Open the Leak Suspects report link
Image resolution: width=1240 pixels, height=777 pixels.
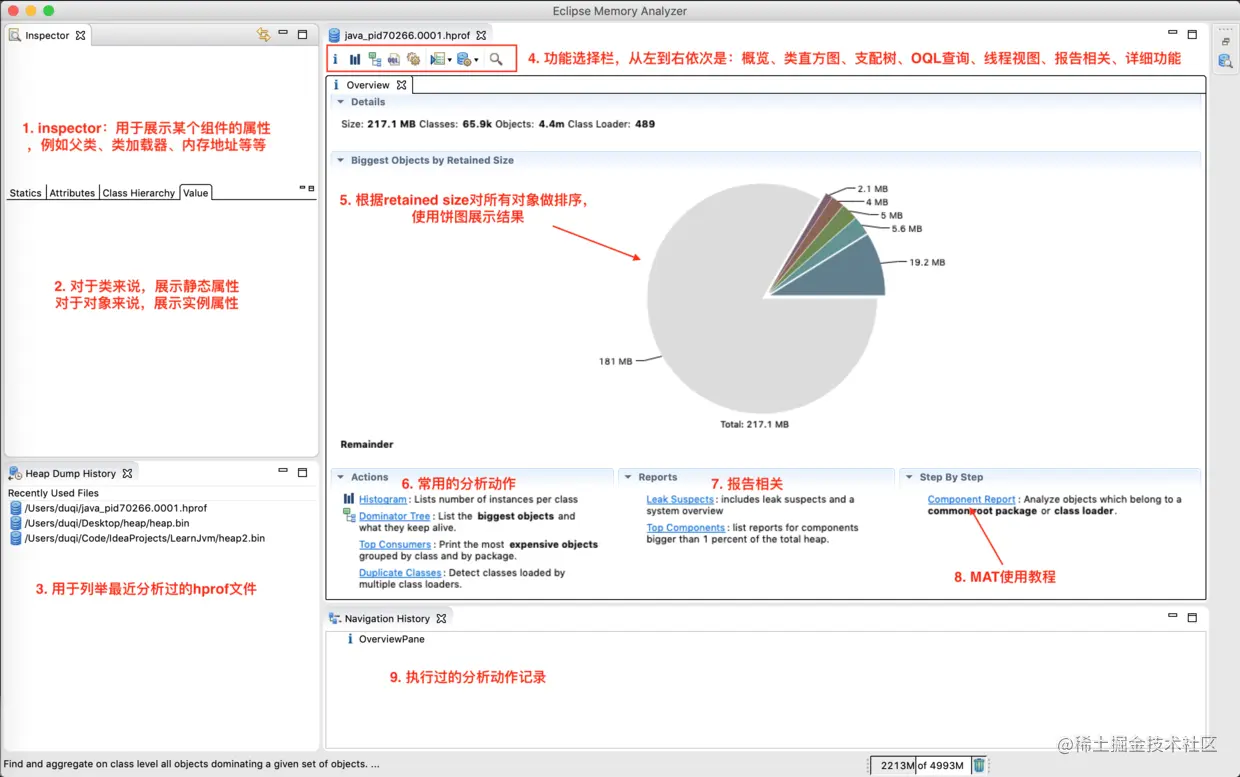680,499
